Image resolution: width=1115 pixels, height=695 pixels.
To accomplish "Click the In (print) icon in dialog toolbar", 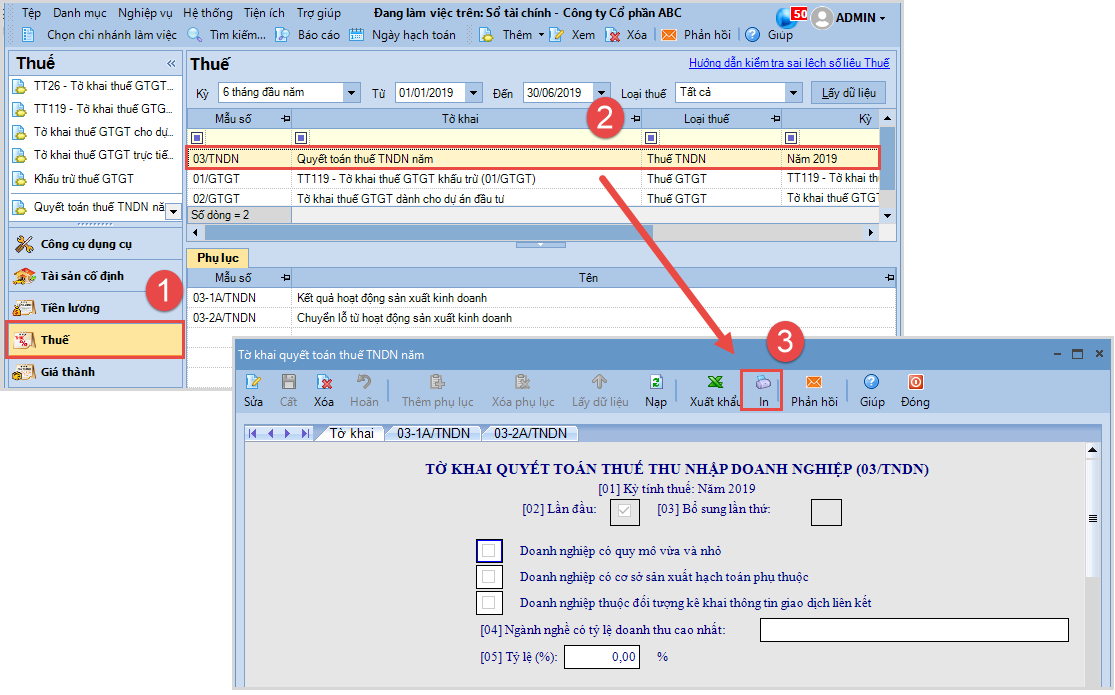I will [762, 389].
